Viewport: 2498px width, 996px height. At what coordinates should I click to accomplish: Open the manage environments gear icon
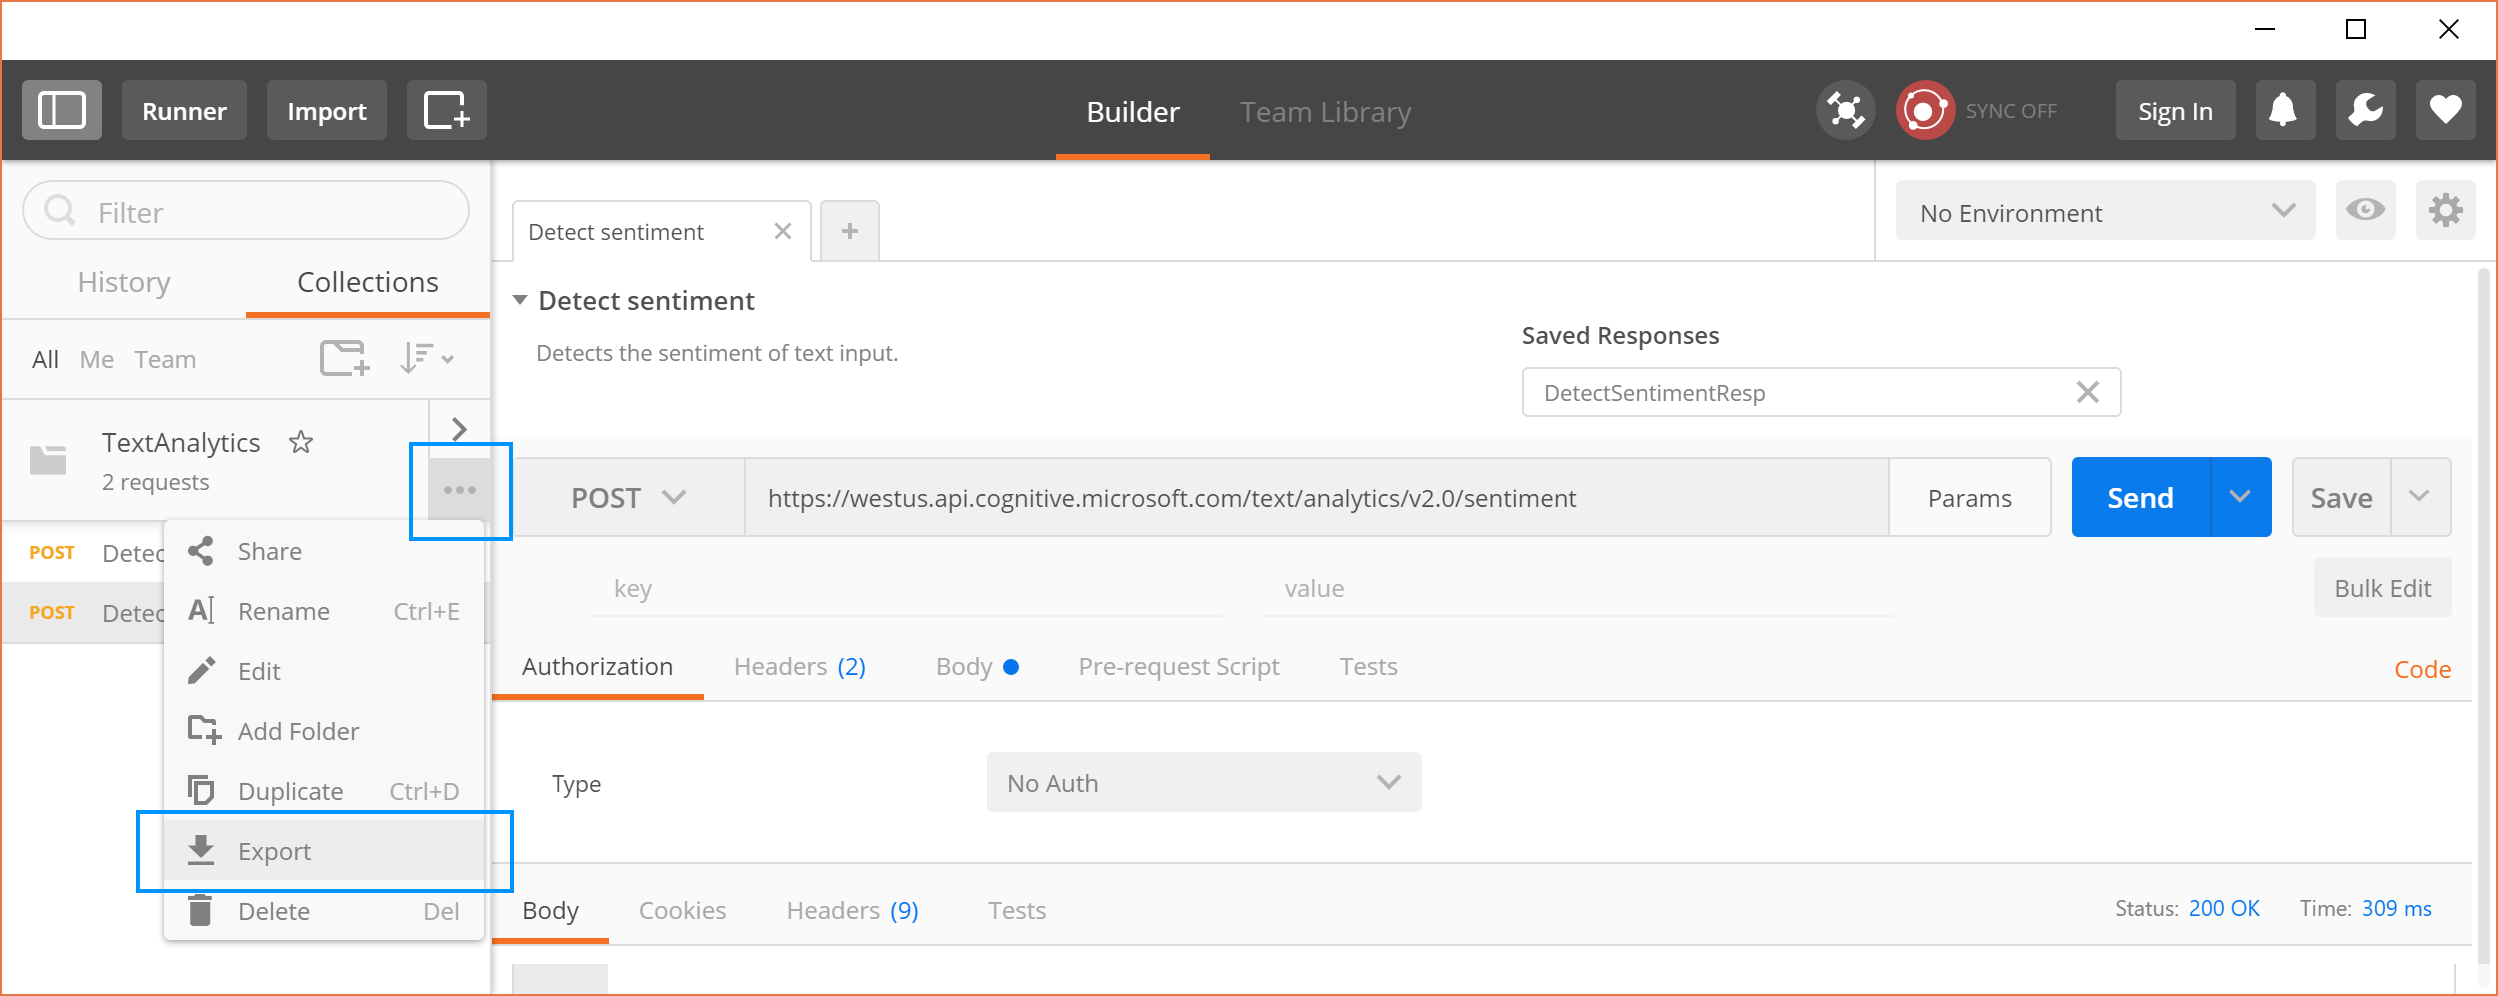pyautogui.click(x=2445, y=210)
